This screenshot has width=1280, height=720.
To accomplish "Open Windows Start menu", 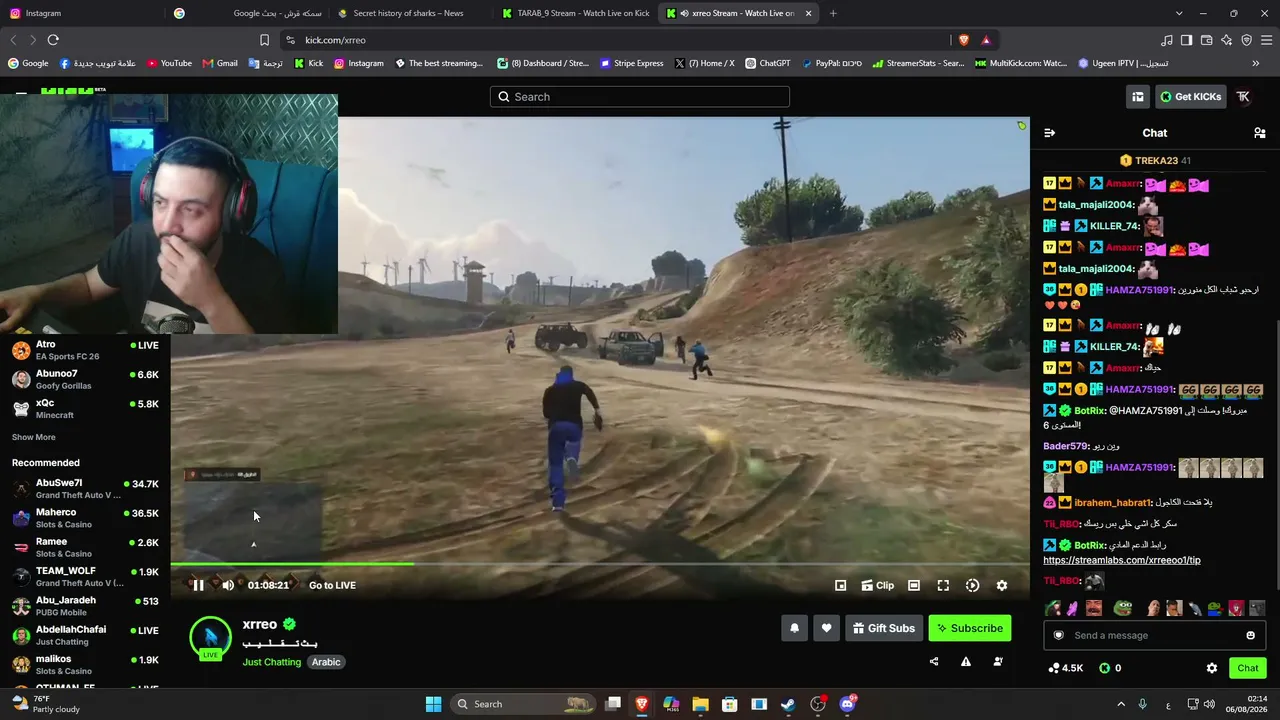I will click(433, 704).
